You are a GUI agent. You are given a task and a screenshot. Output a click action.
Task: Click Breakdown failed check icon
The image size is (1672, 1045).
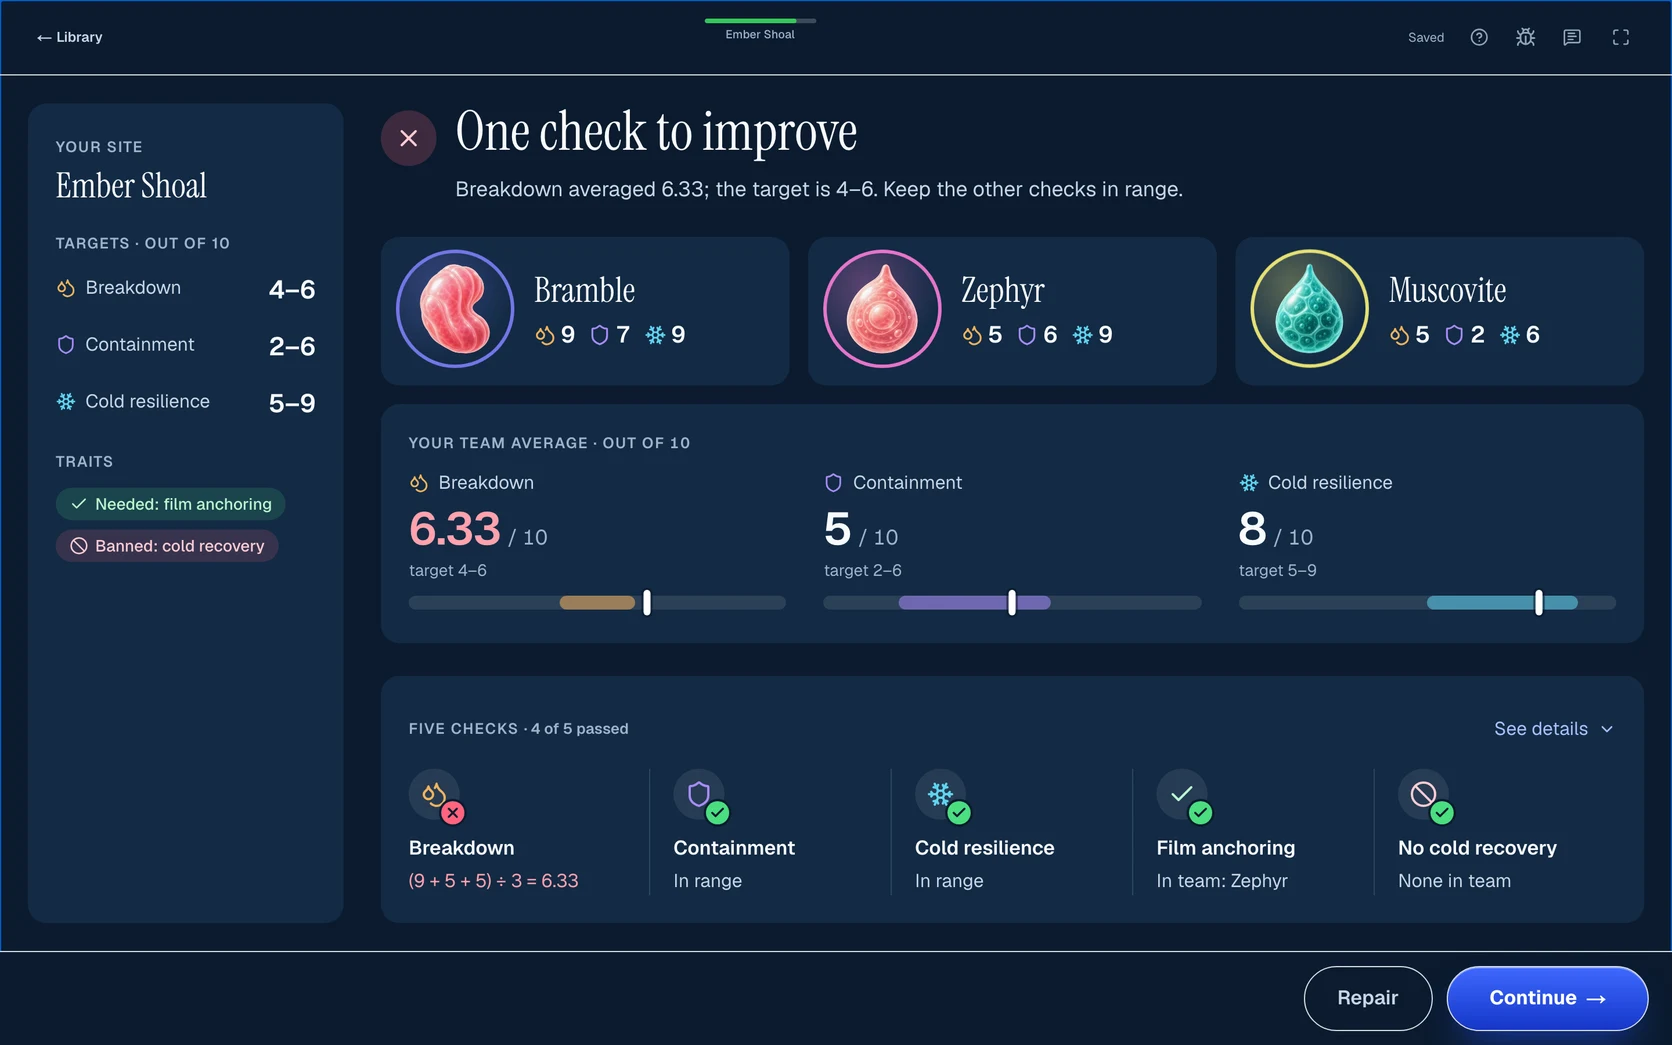coord(437,797)
